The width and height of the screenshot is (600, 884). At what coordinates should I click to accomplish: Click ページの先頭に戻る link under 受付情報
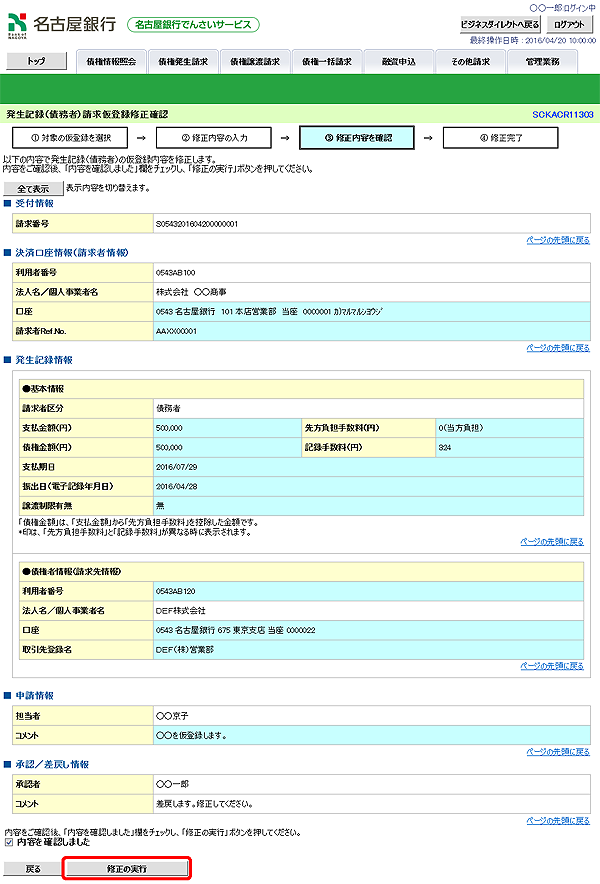(558, 240)
